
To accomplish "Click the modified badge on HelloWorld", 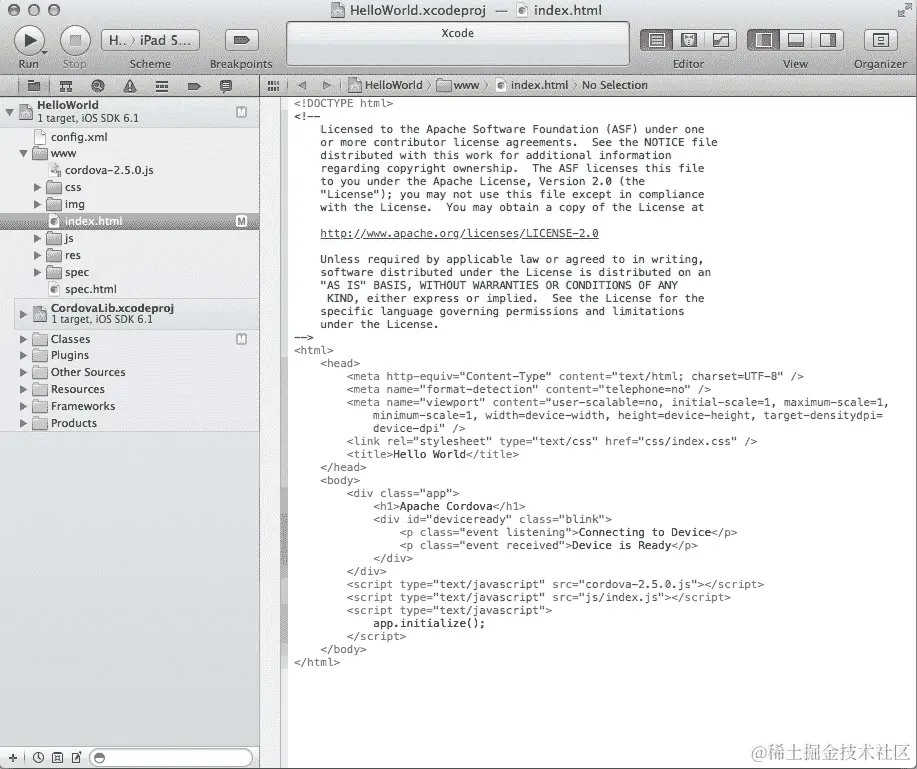I will point(242,112).
